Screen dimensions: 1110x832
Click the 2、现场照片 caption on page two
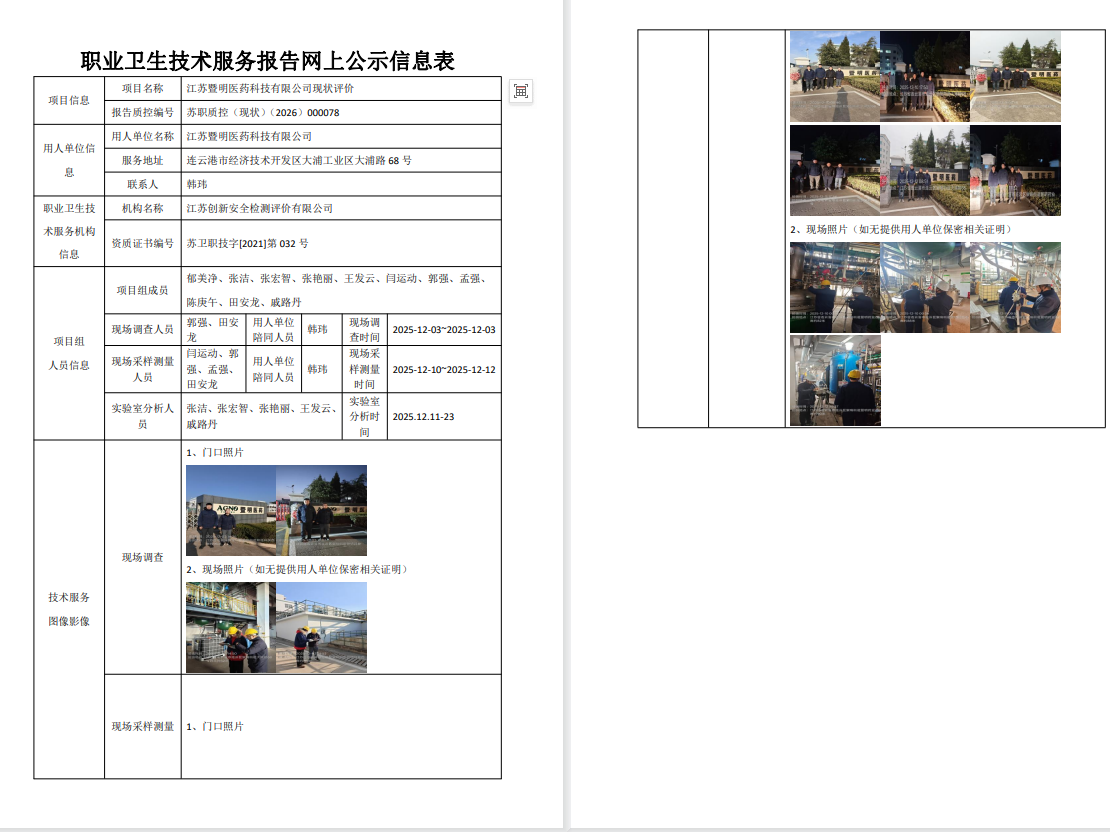[901, 229]
